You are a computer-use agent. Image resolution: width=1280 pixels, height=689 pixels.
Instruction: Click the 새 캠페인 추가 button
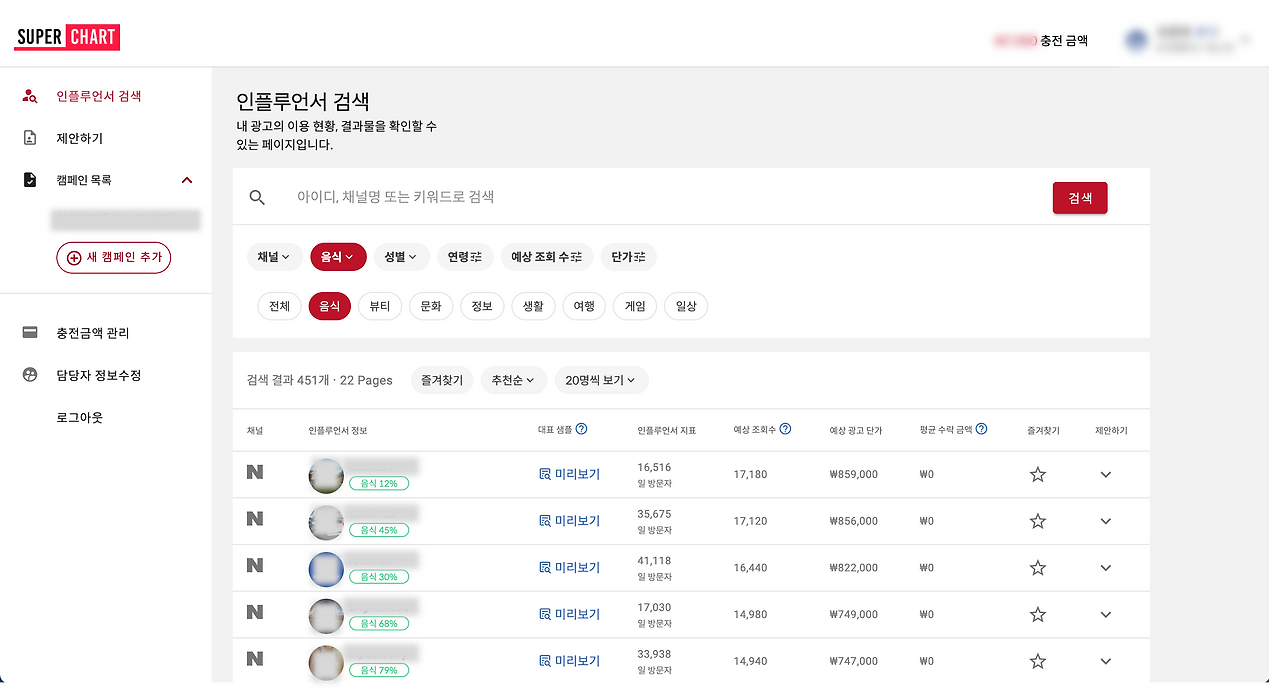(x=114, y=257)
